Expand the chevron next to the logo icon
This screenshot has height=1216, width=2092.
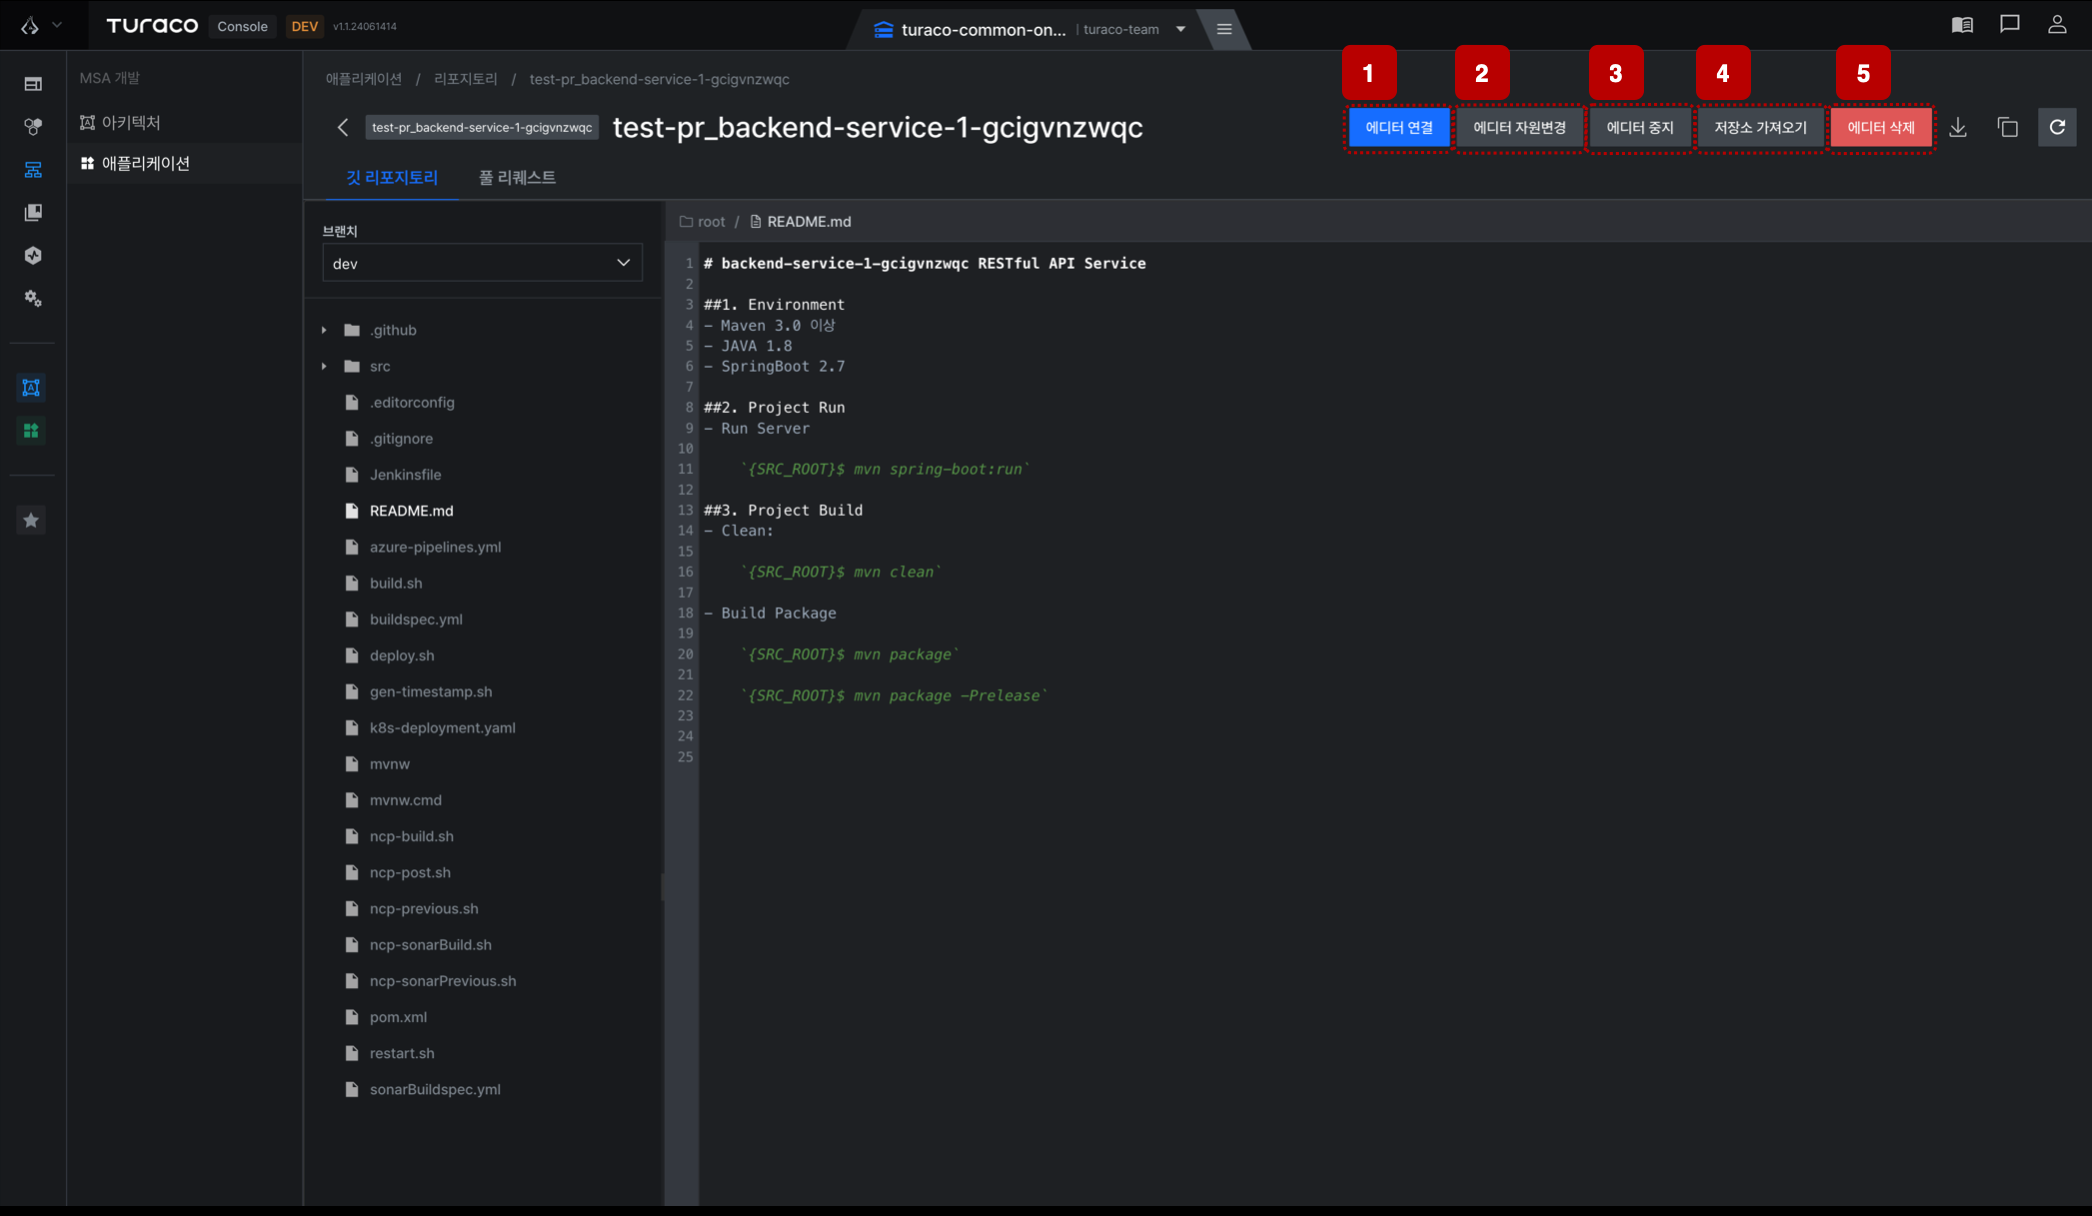tap(57, 26)
